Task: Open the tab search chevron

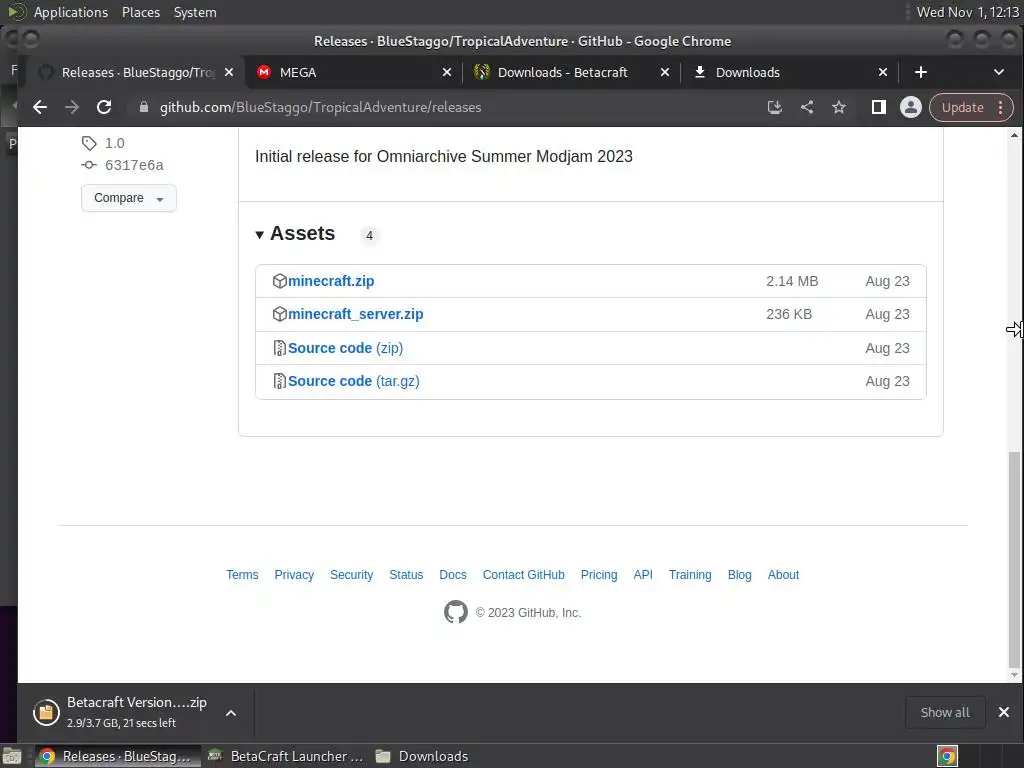Action: pos(999,72)
